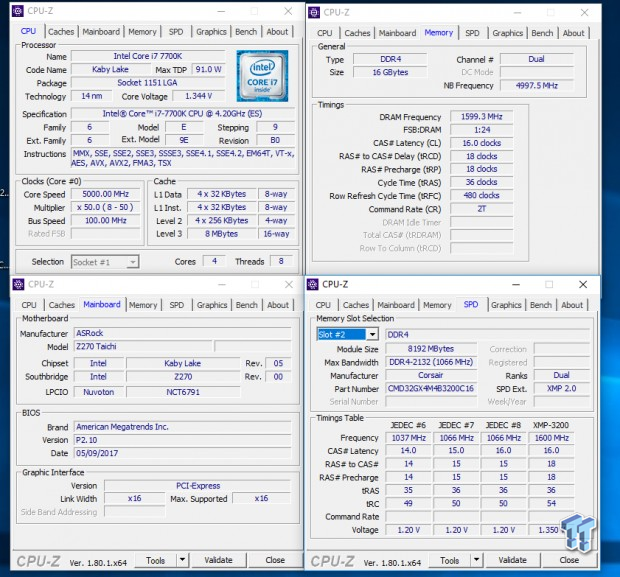Click the 1599.3 MHz DRAM Frequency value
Image resolution: width=620 pixels, height=577 pixels.
482,117
